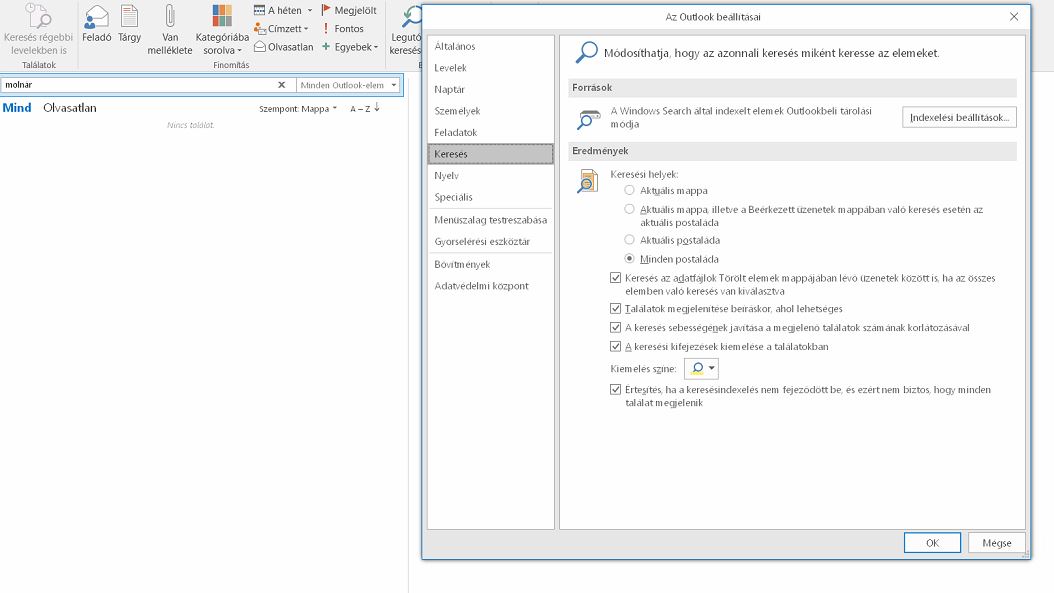This screenshot has width=1054, height=593.
Task: Open the Adatvédelmi központ category
Action: [490, 286]
